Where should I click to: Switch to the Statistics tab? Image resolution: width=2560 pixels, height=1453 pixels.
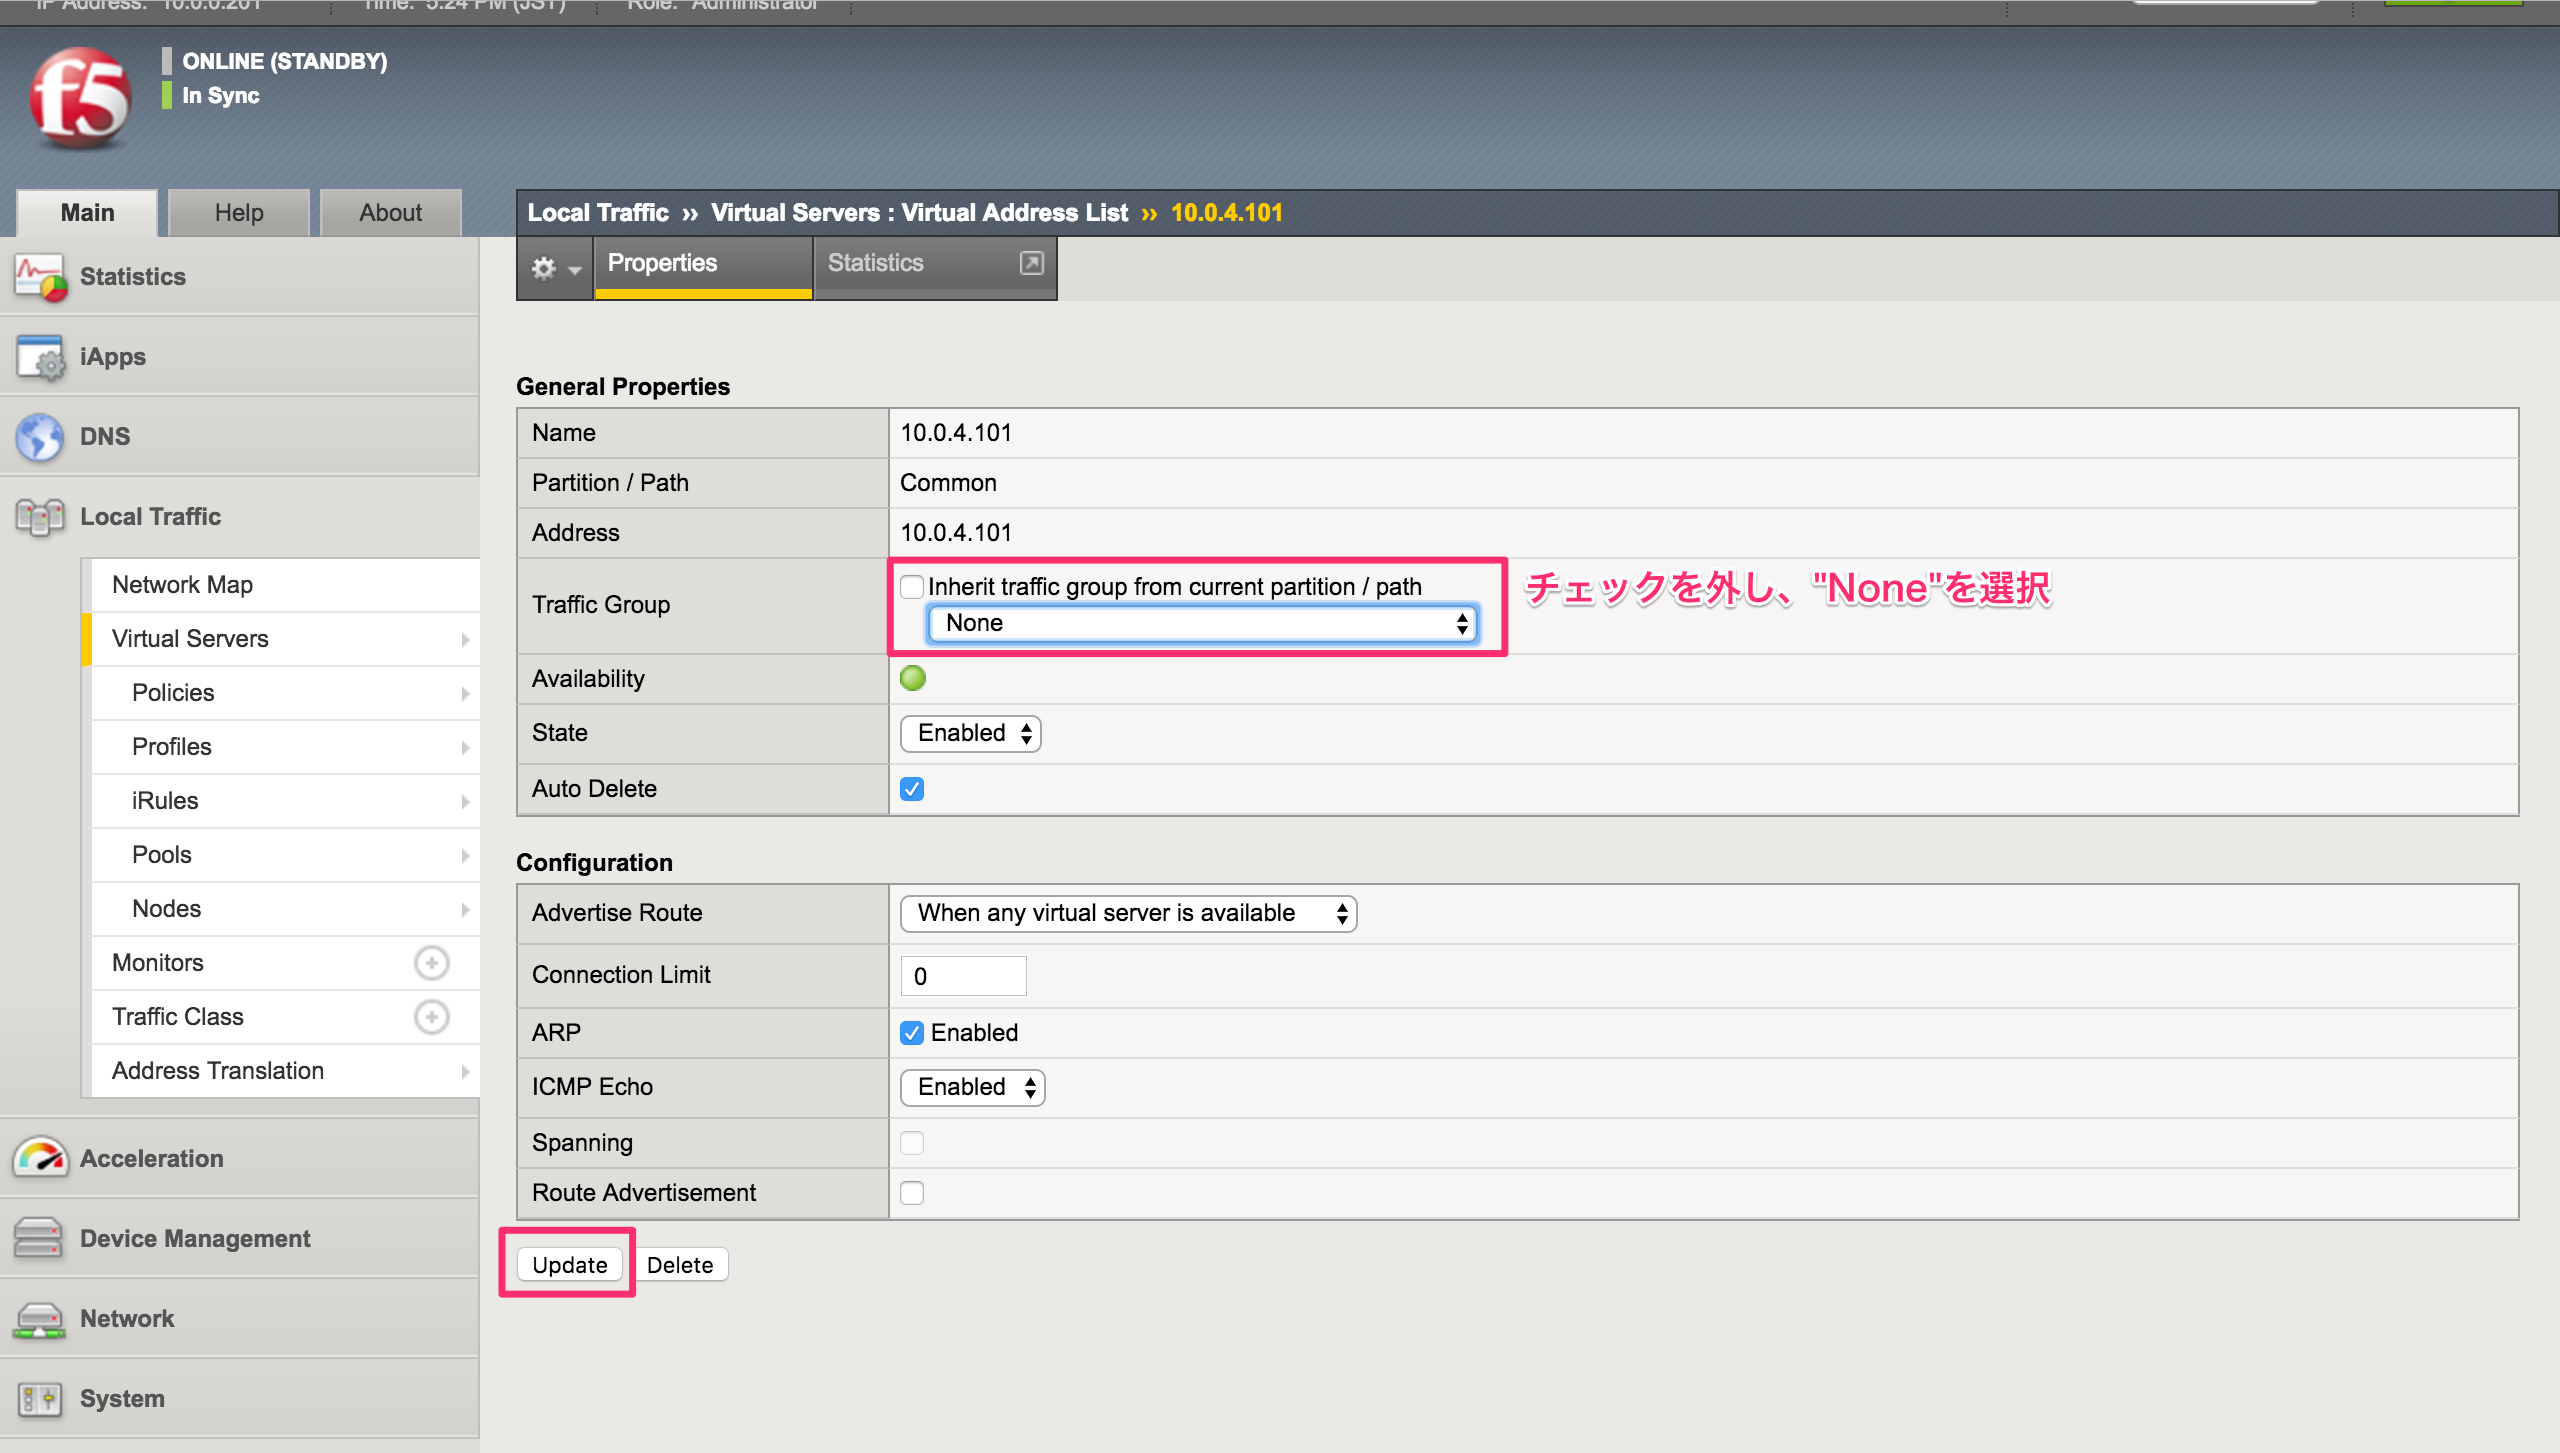click(x=875, y=262)
